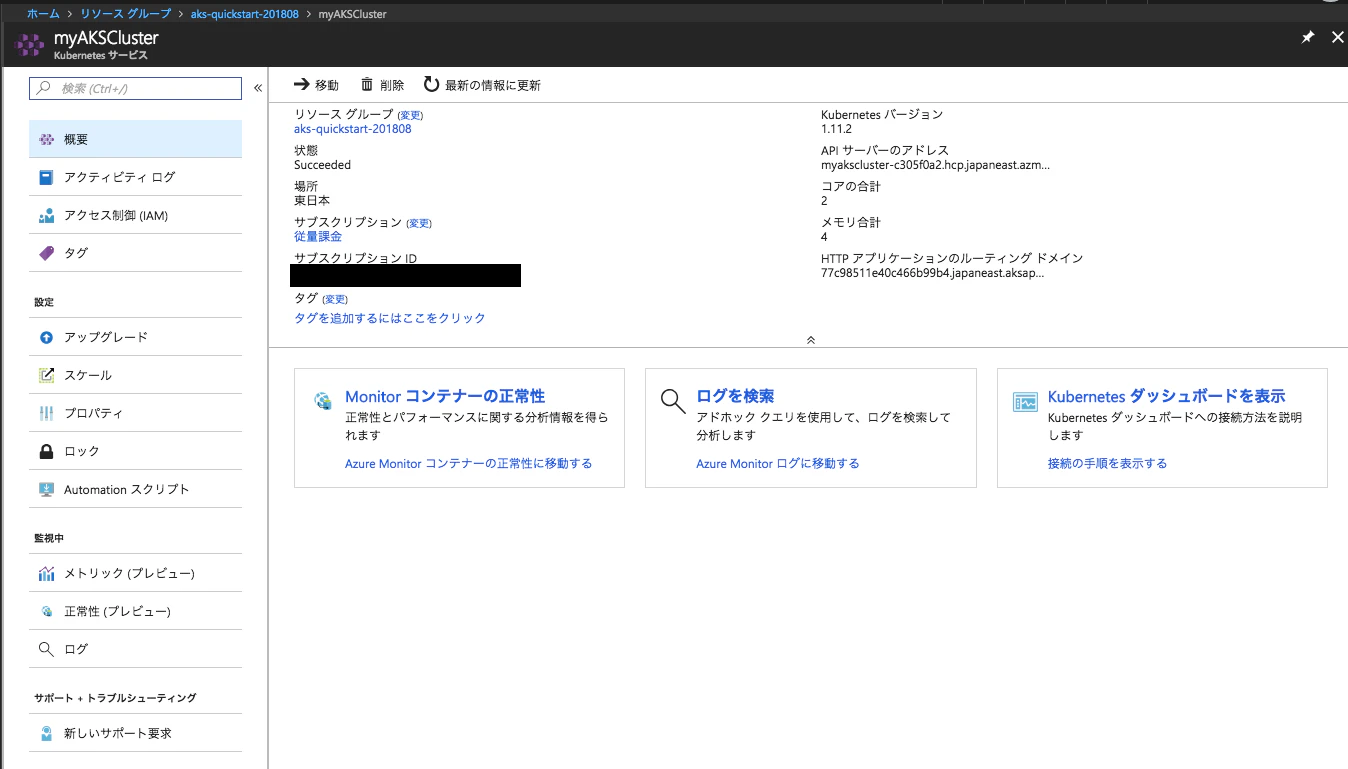Click the Kubernetes ダッシュボード chart icon

pos(1025,401)
